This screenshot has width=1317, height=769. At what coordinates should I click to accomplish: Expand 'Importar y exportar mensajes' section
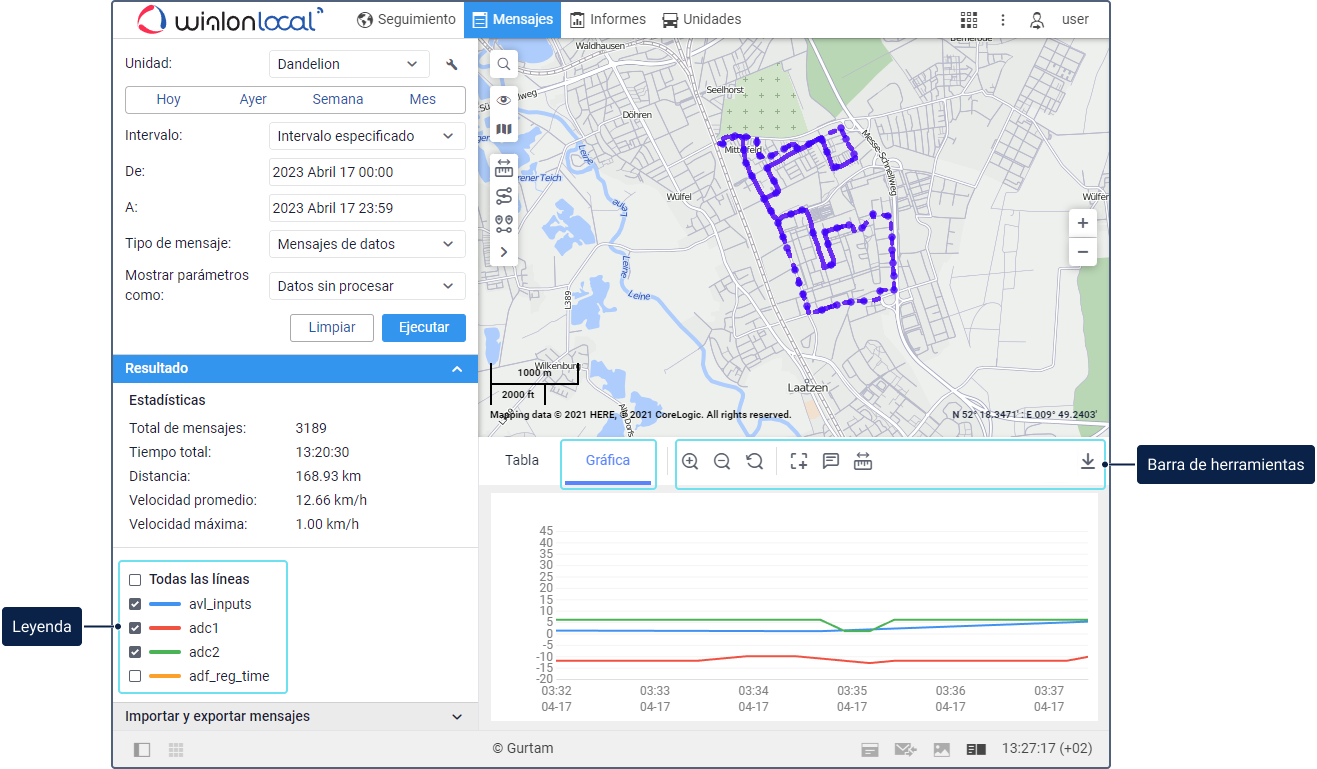click(x=295, y=717)
